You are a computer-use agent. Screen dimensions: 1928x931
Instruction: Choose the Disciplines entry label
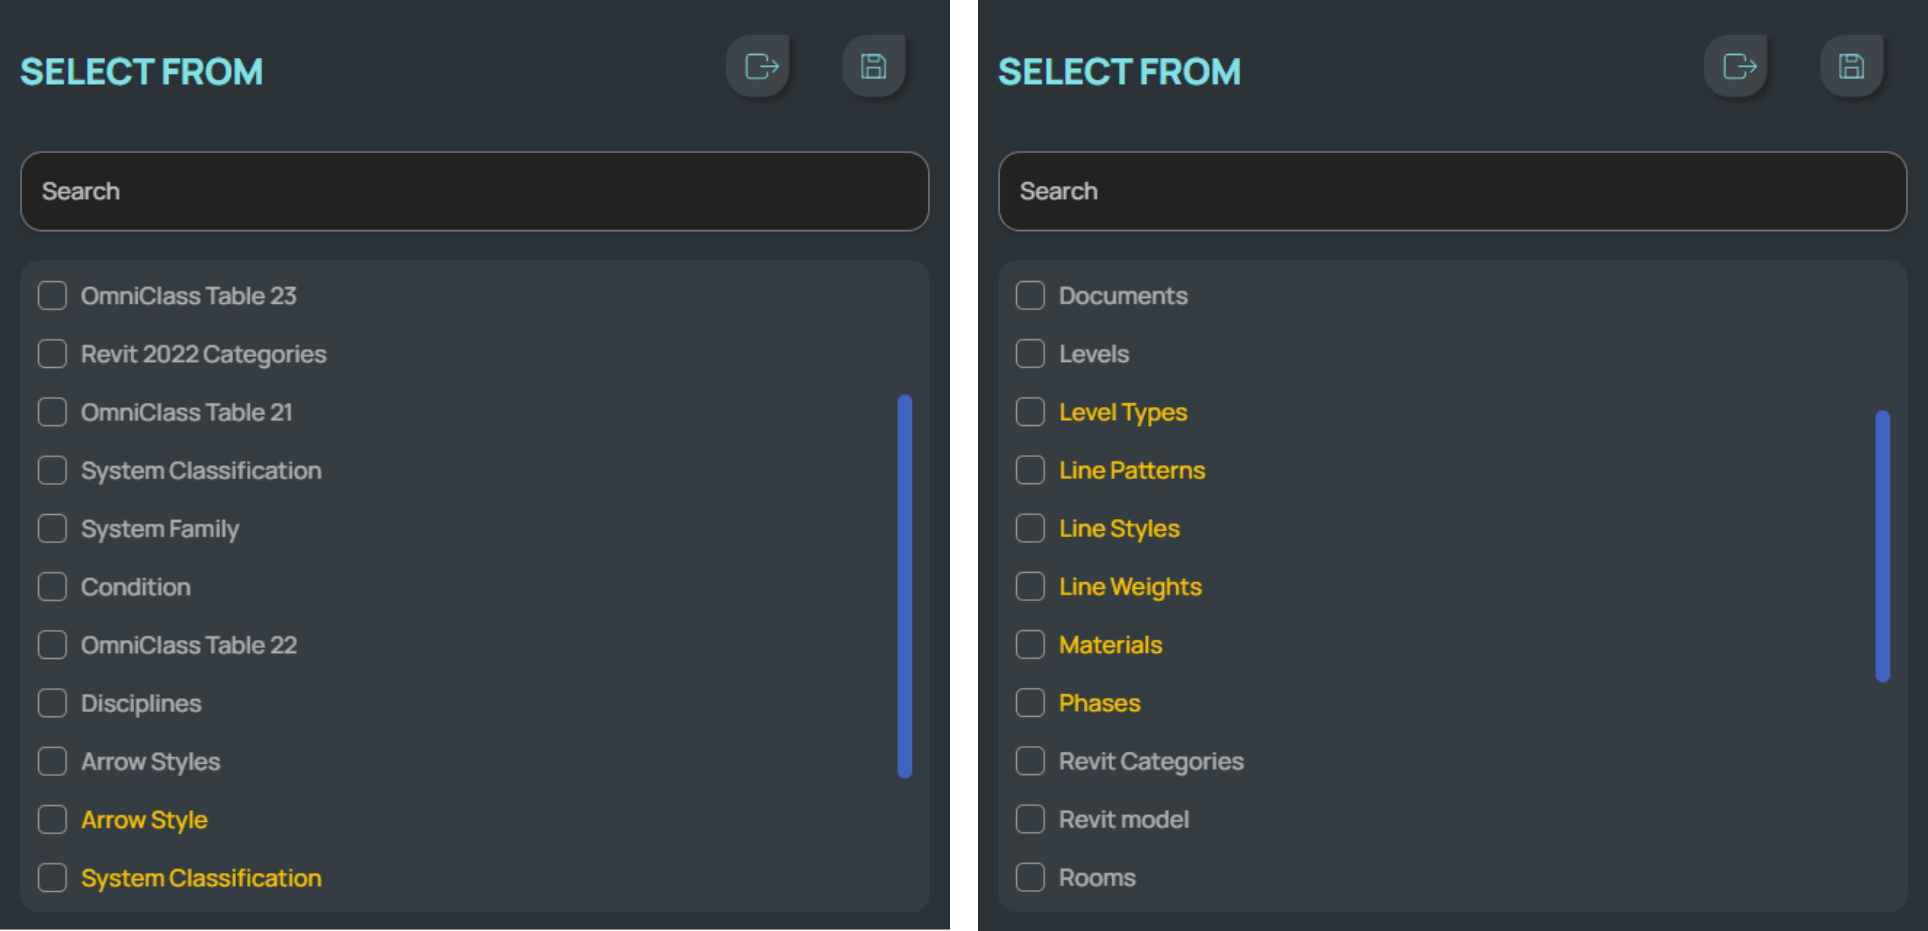[x=141, y=704]
